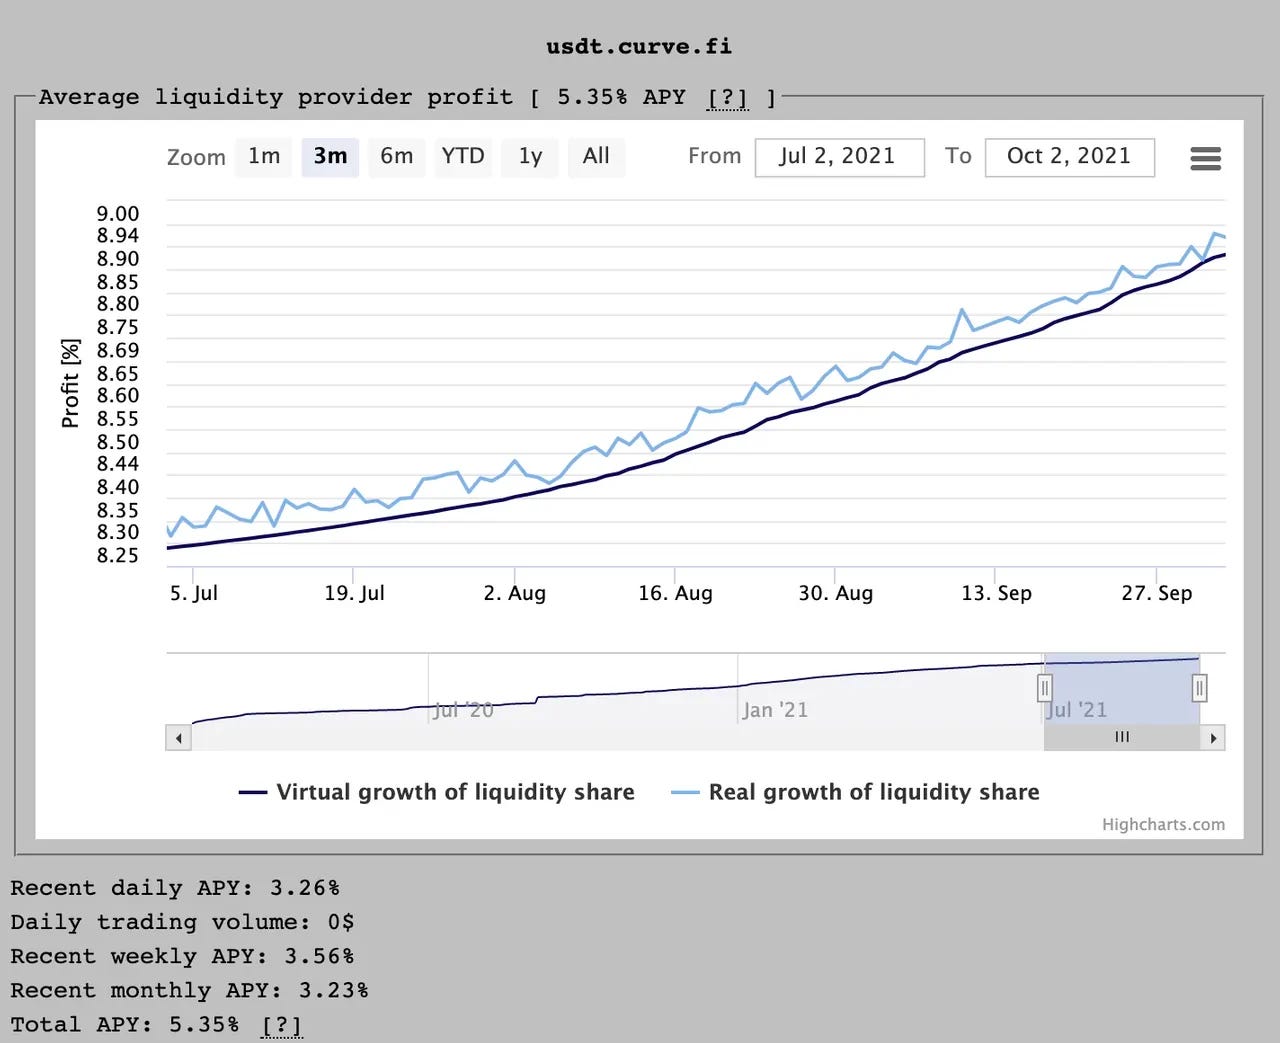Select the 1y zoom range
Screen dimensions: 1280x1043
point(530,156)
